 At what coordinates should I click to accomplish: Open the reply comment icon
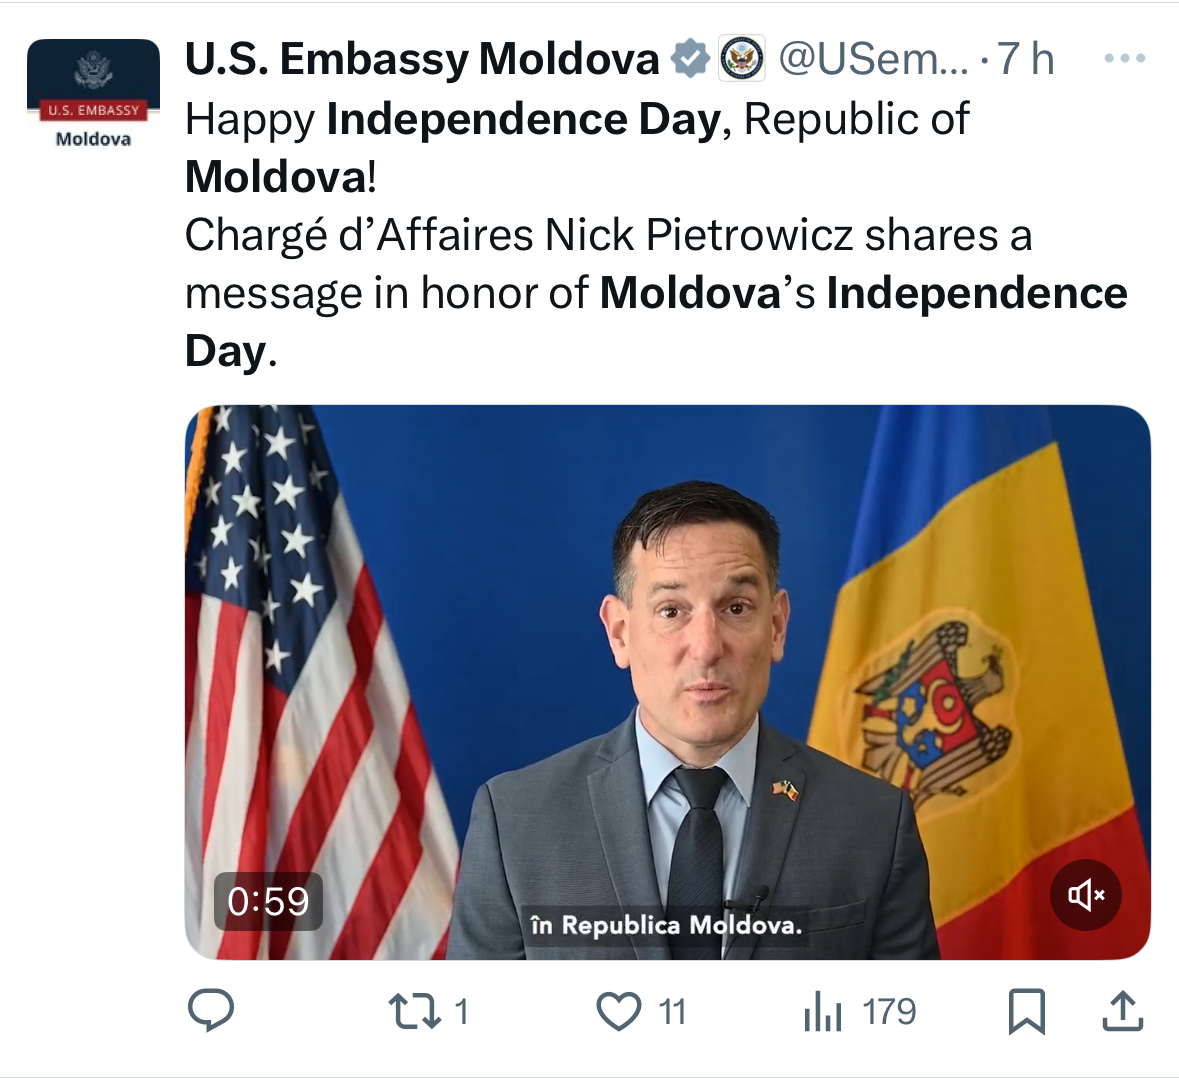point(211,1010)
